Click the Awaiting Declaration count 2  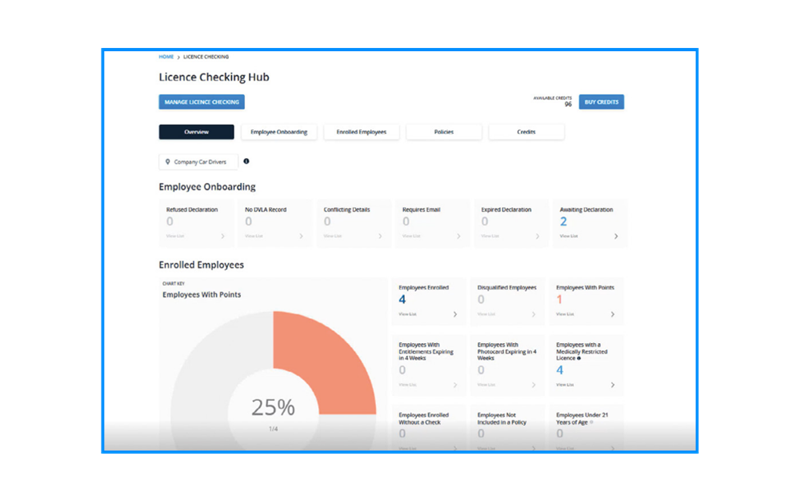[563, 221]
